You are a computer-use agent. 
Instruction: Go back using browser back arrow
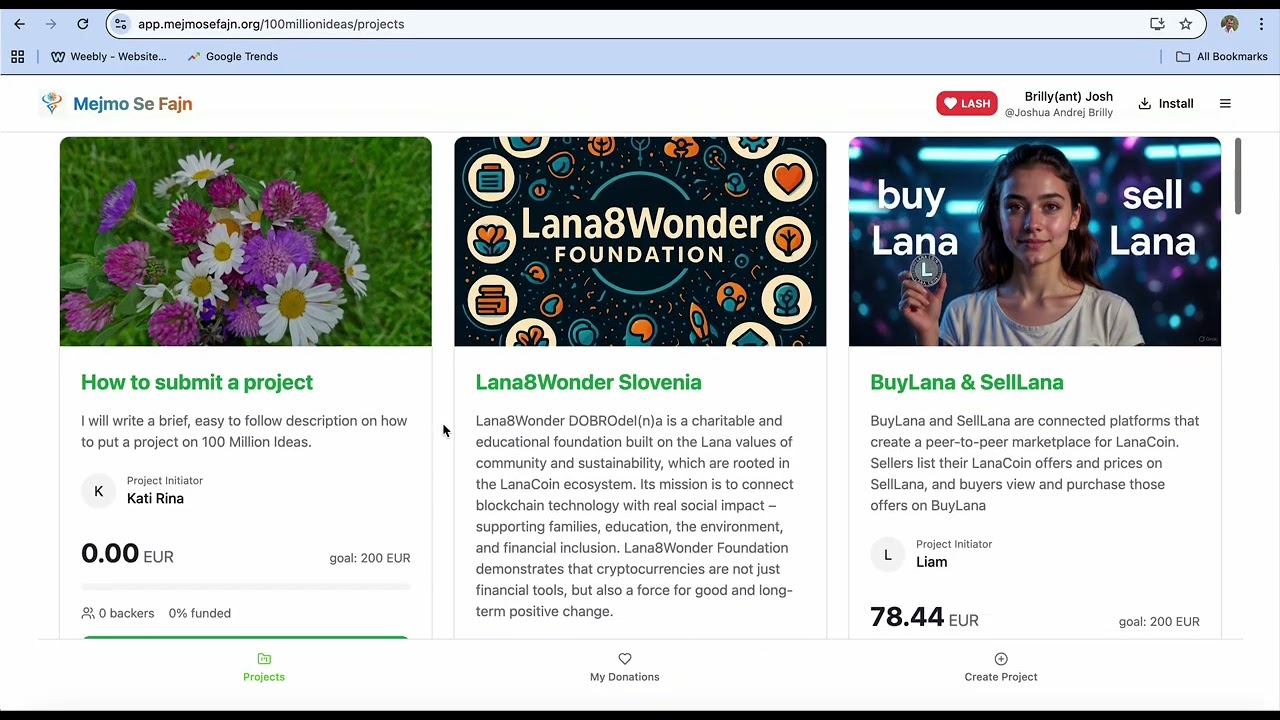coord(19,24)
